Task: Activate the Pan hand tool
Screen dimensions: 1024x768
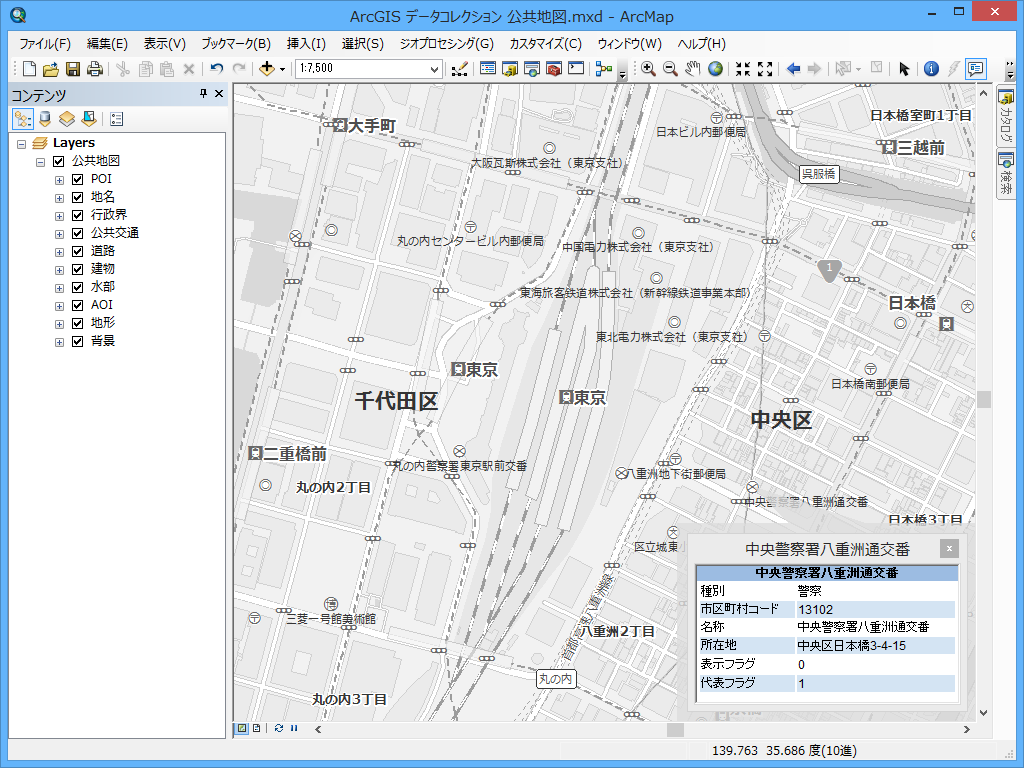Action: click(x=693, y=69)
